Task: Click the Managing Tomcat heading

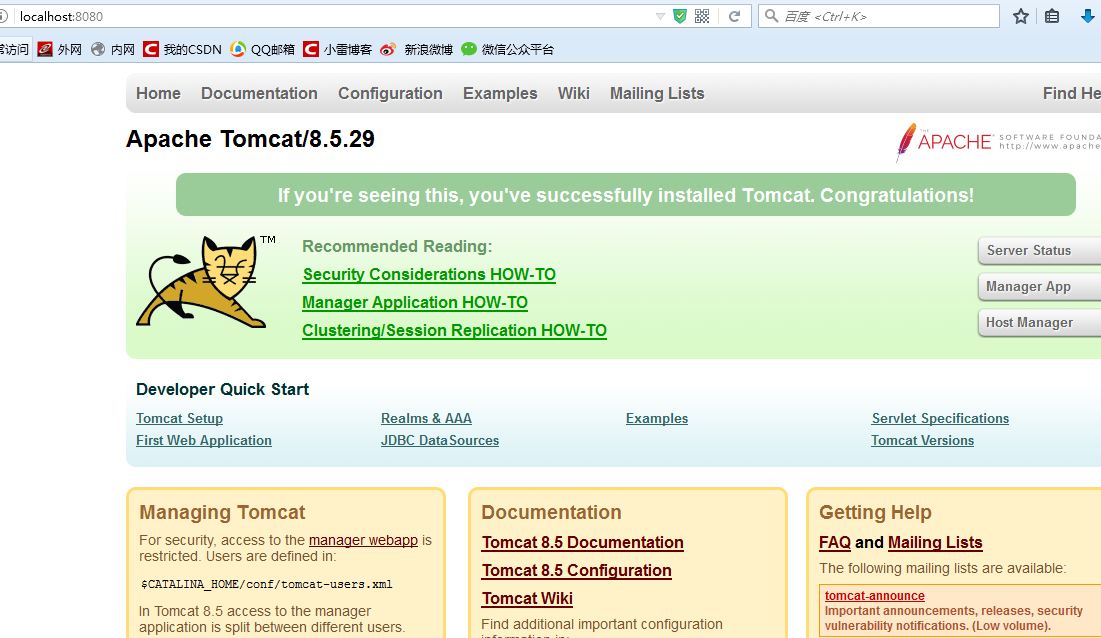Action: (x=222, y=512)
